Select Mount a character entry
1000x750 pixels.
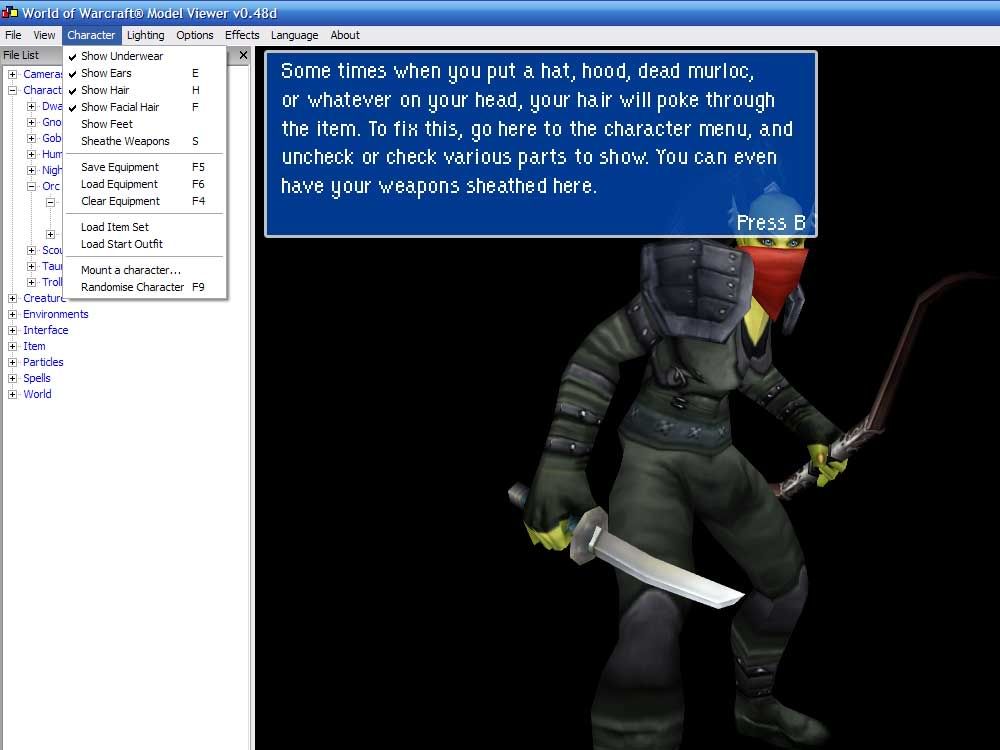coord(144,270)
